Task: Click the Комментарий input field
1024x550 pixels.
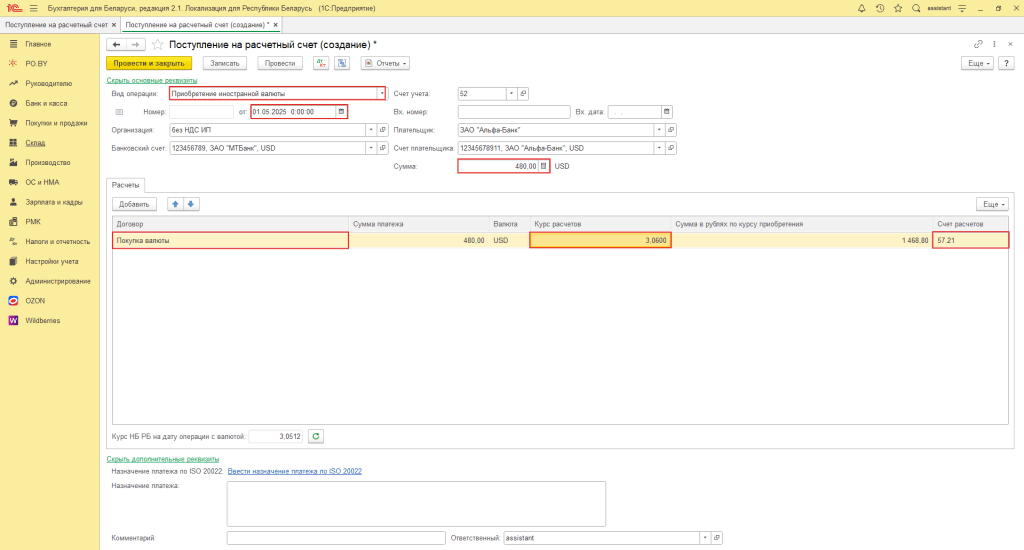Action: [336, 538]
